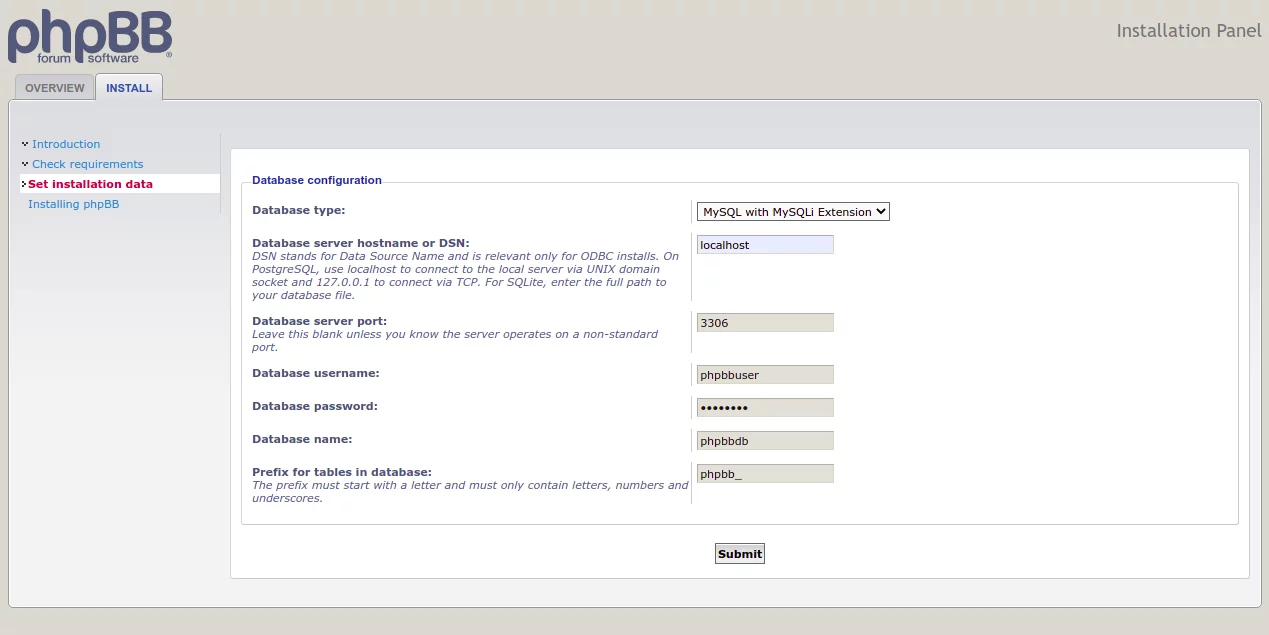The image size is (1269, 635).
Task: Focus the Database server hostname field
Action: tap(765, 245)
